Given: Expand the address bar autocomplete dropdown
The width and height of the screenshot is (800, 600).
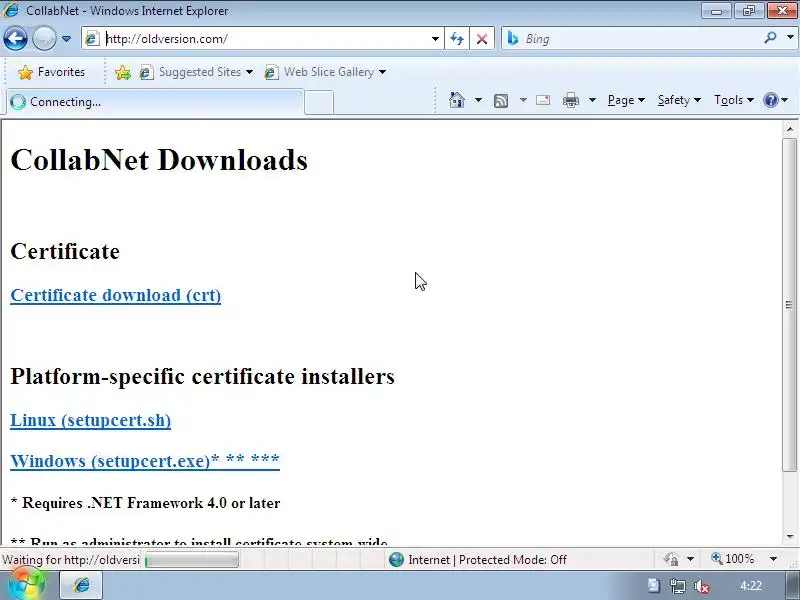Looking at the screenshot, I should pos(435,39).
